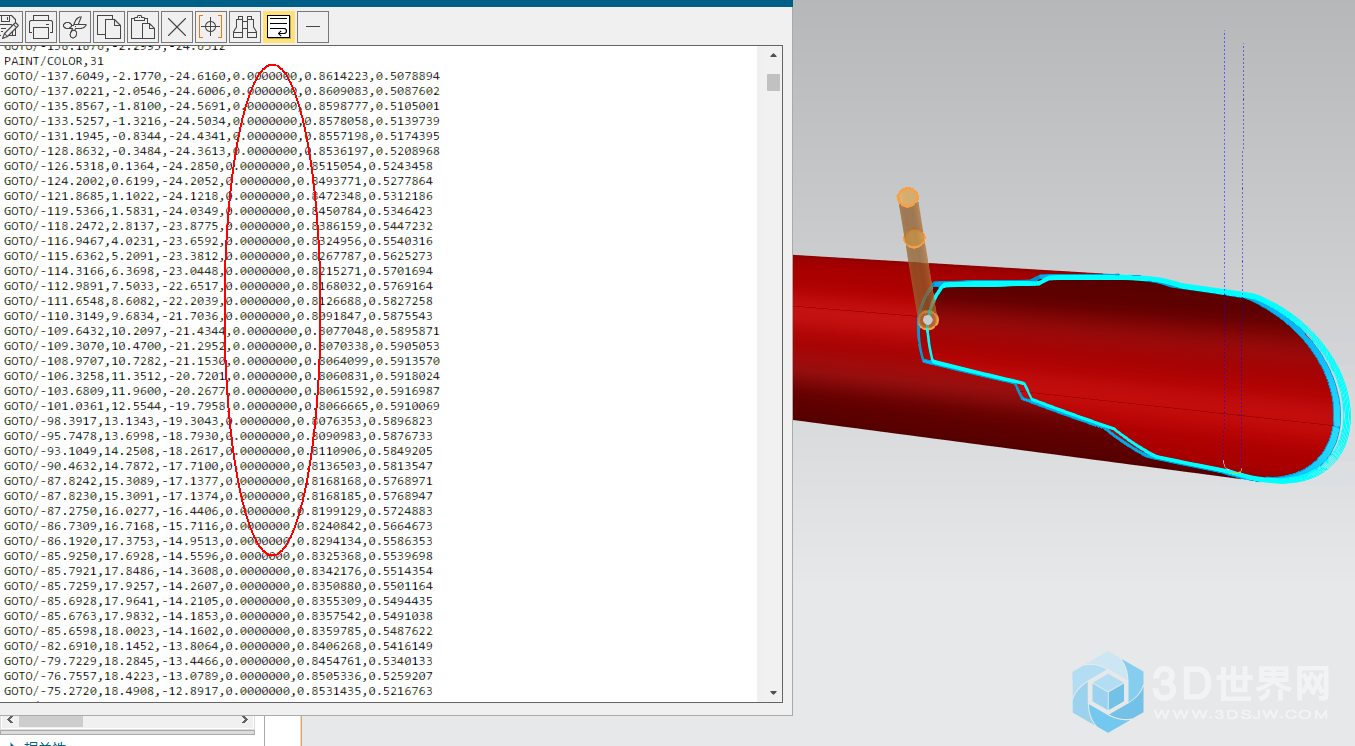Delete selection with the X icon
Image resolution: width=1355 pixels, height=746 pixels.
pos(177,26)
